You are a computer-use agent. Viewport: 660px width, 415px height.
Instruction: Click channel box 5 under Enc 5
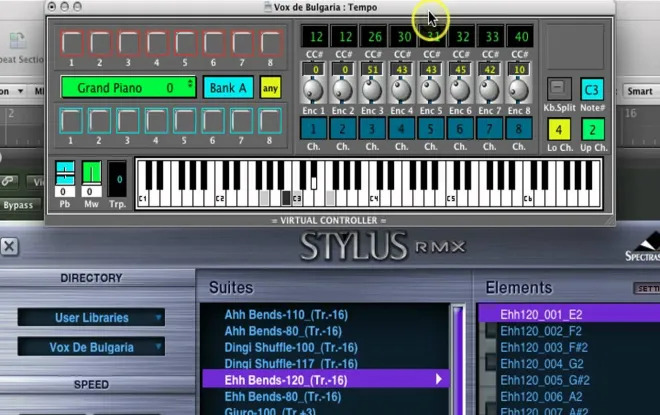pyautogui.click(x=431, y=129)
